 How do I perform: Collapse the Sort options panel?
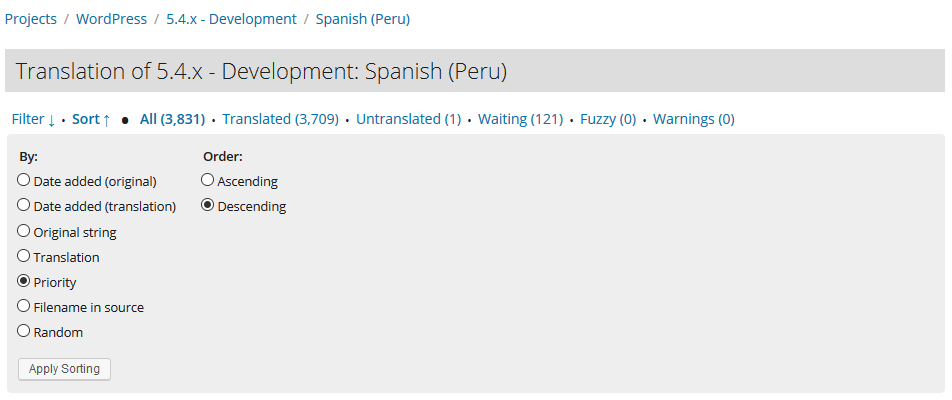click(91, 119)
